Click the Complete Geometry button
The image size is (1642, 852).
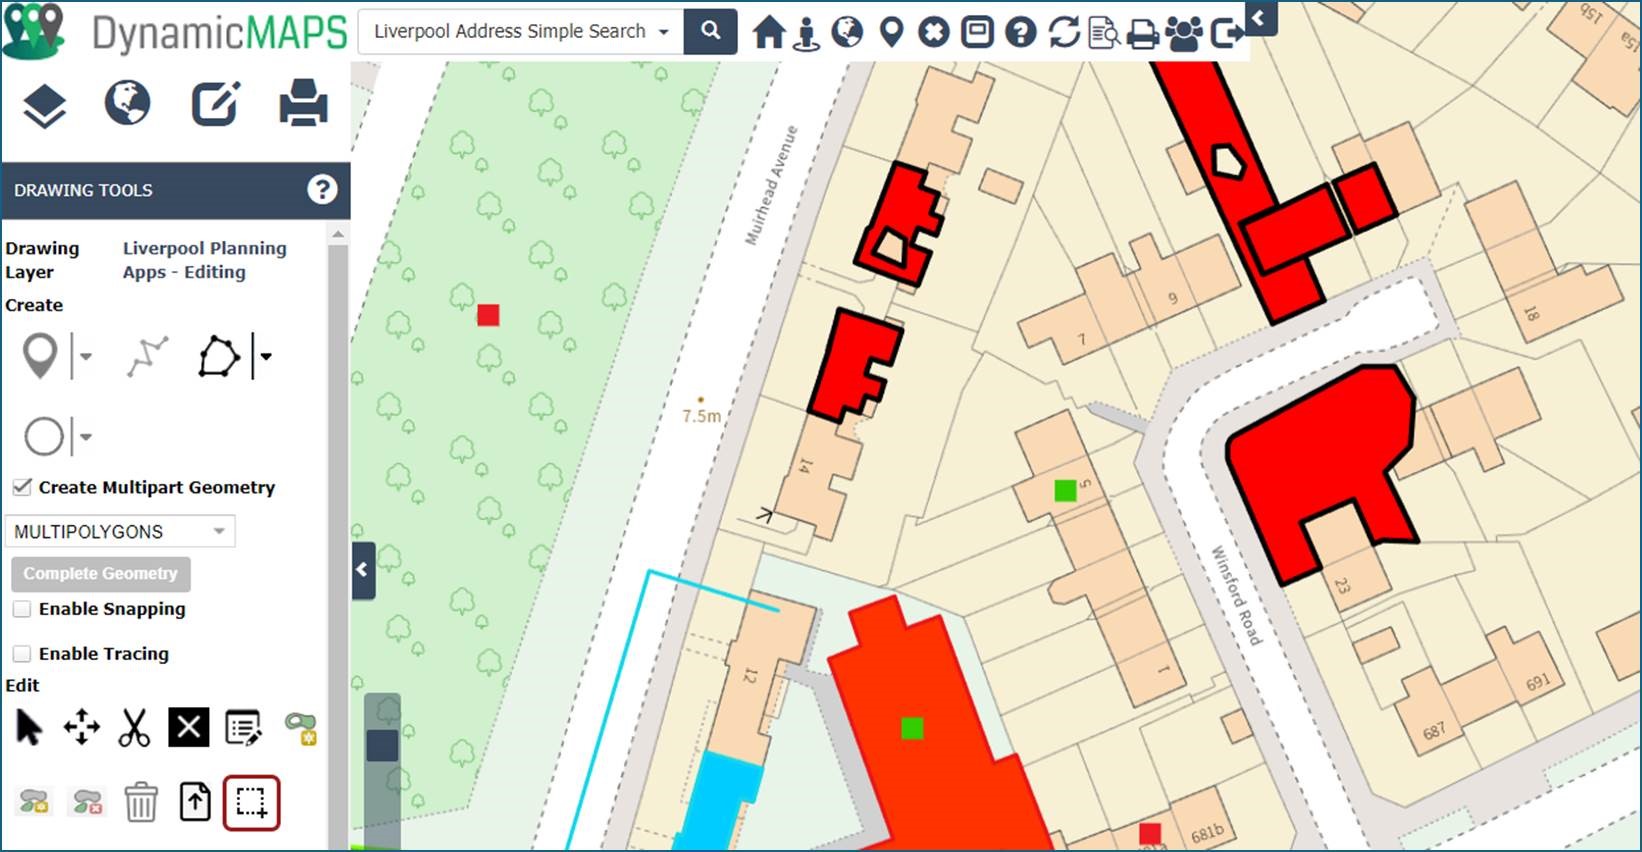101,573
